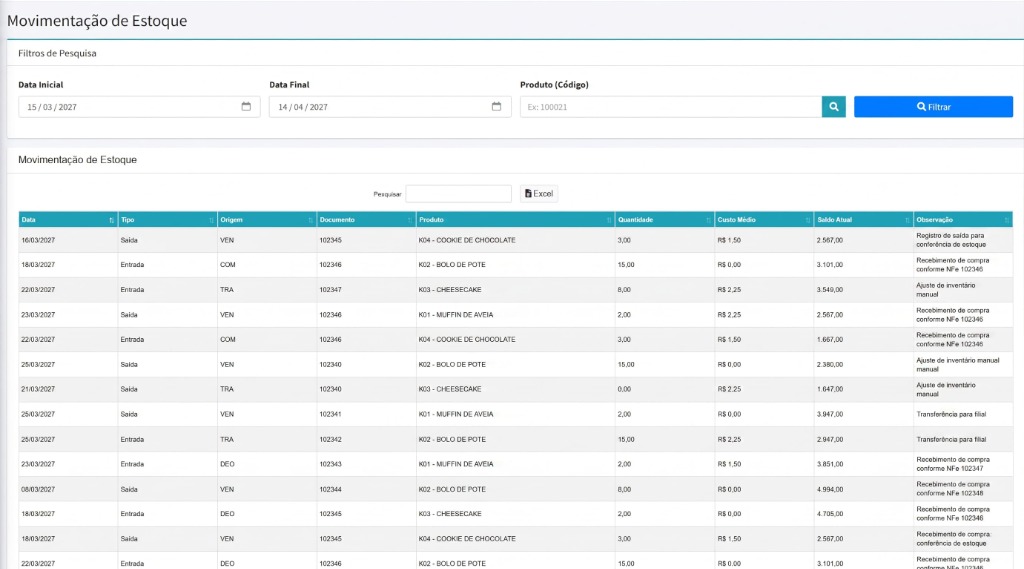1024x569 pixels.
Task: Click the Produto (Código) input field
Action: click(671, 106)
